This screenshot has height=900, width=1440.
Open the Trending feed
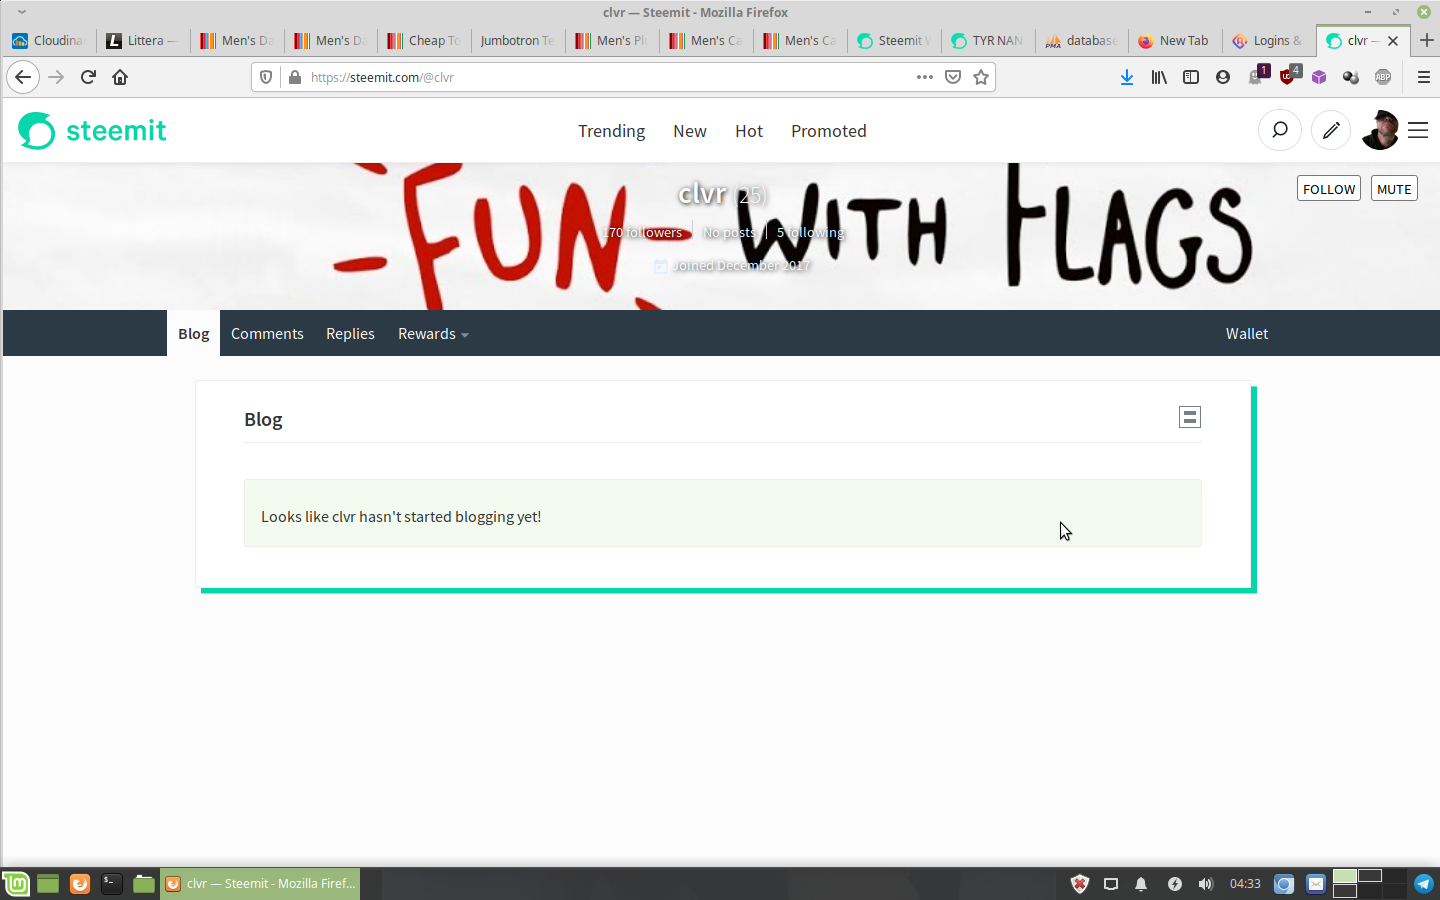(611, 131)
